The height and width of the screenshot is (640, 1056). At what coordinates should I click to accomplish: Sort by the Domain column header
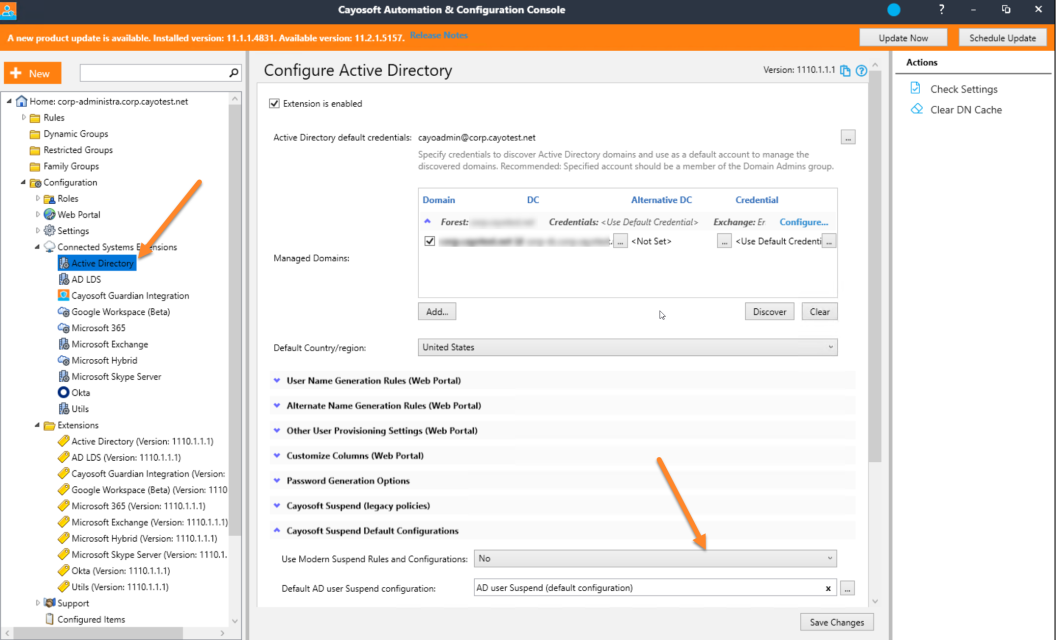click(x=438, y=200)
